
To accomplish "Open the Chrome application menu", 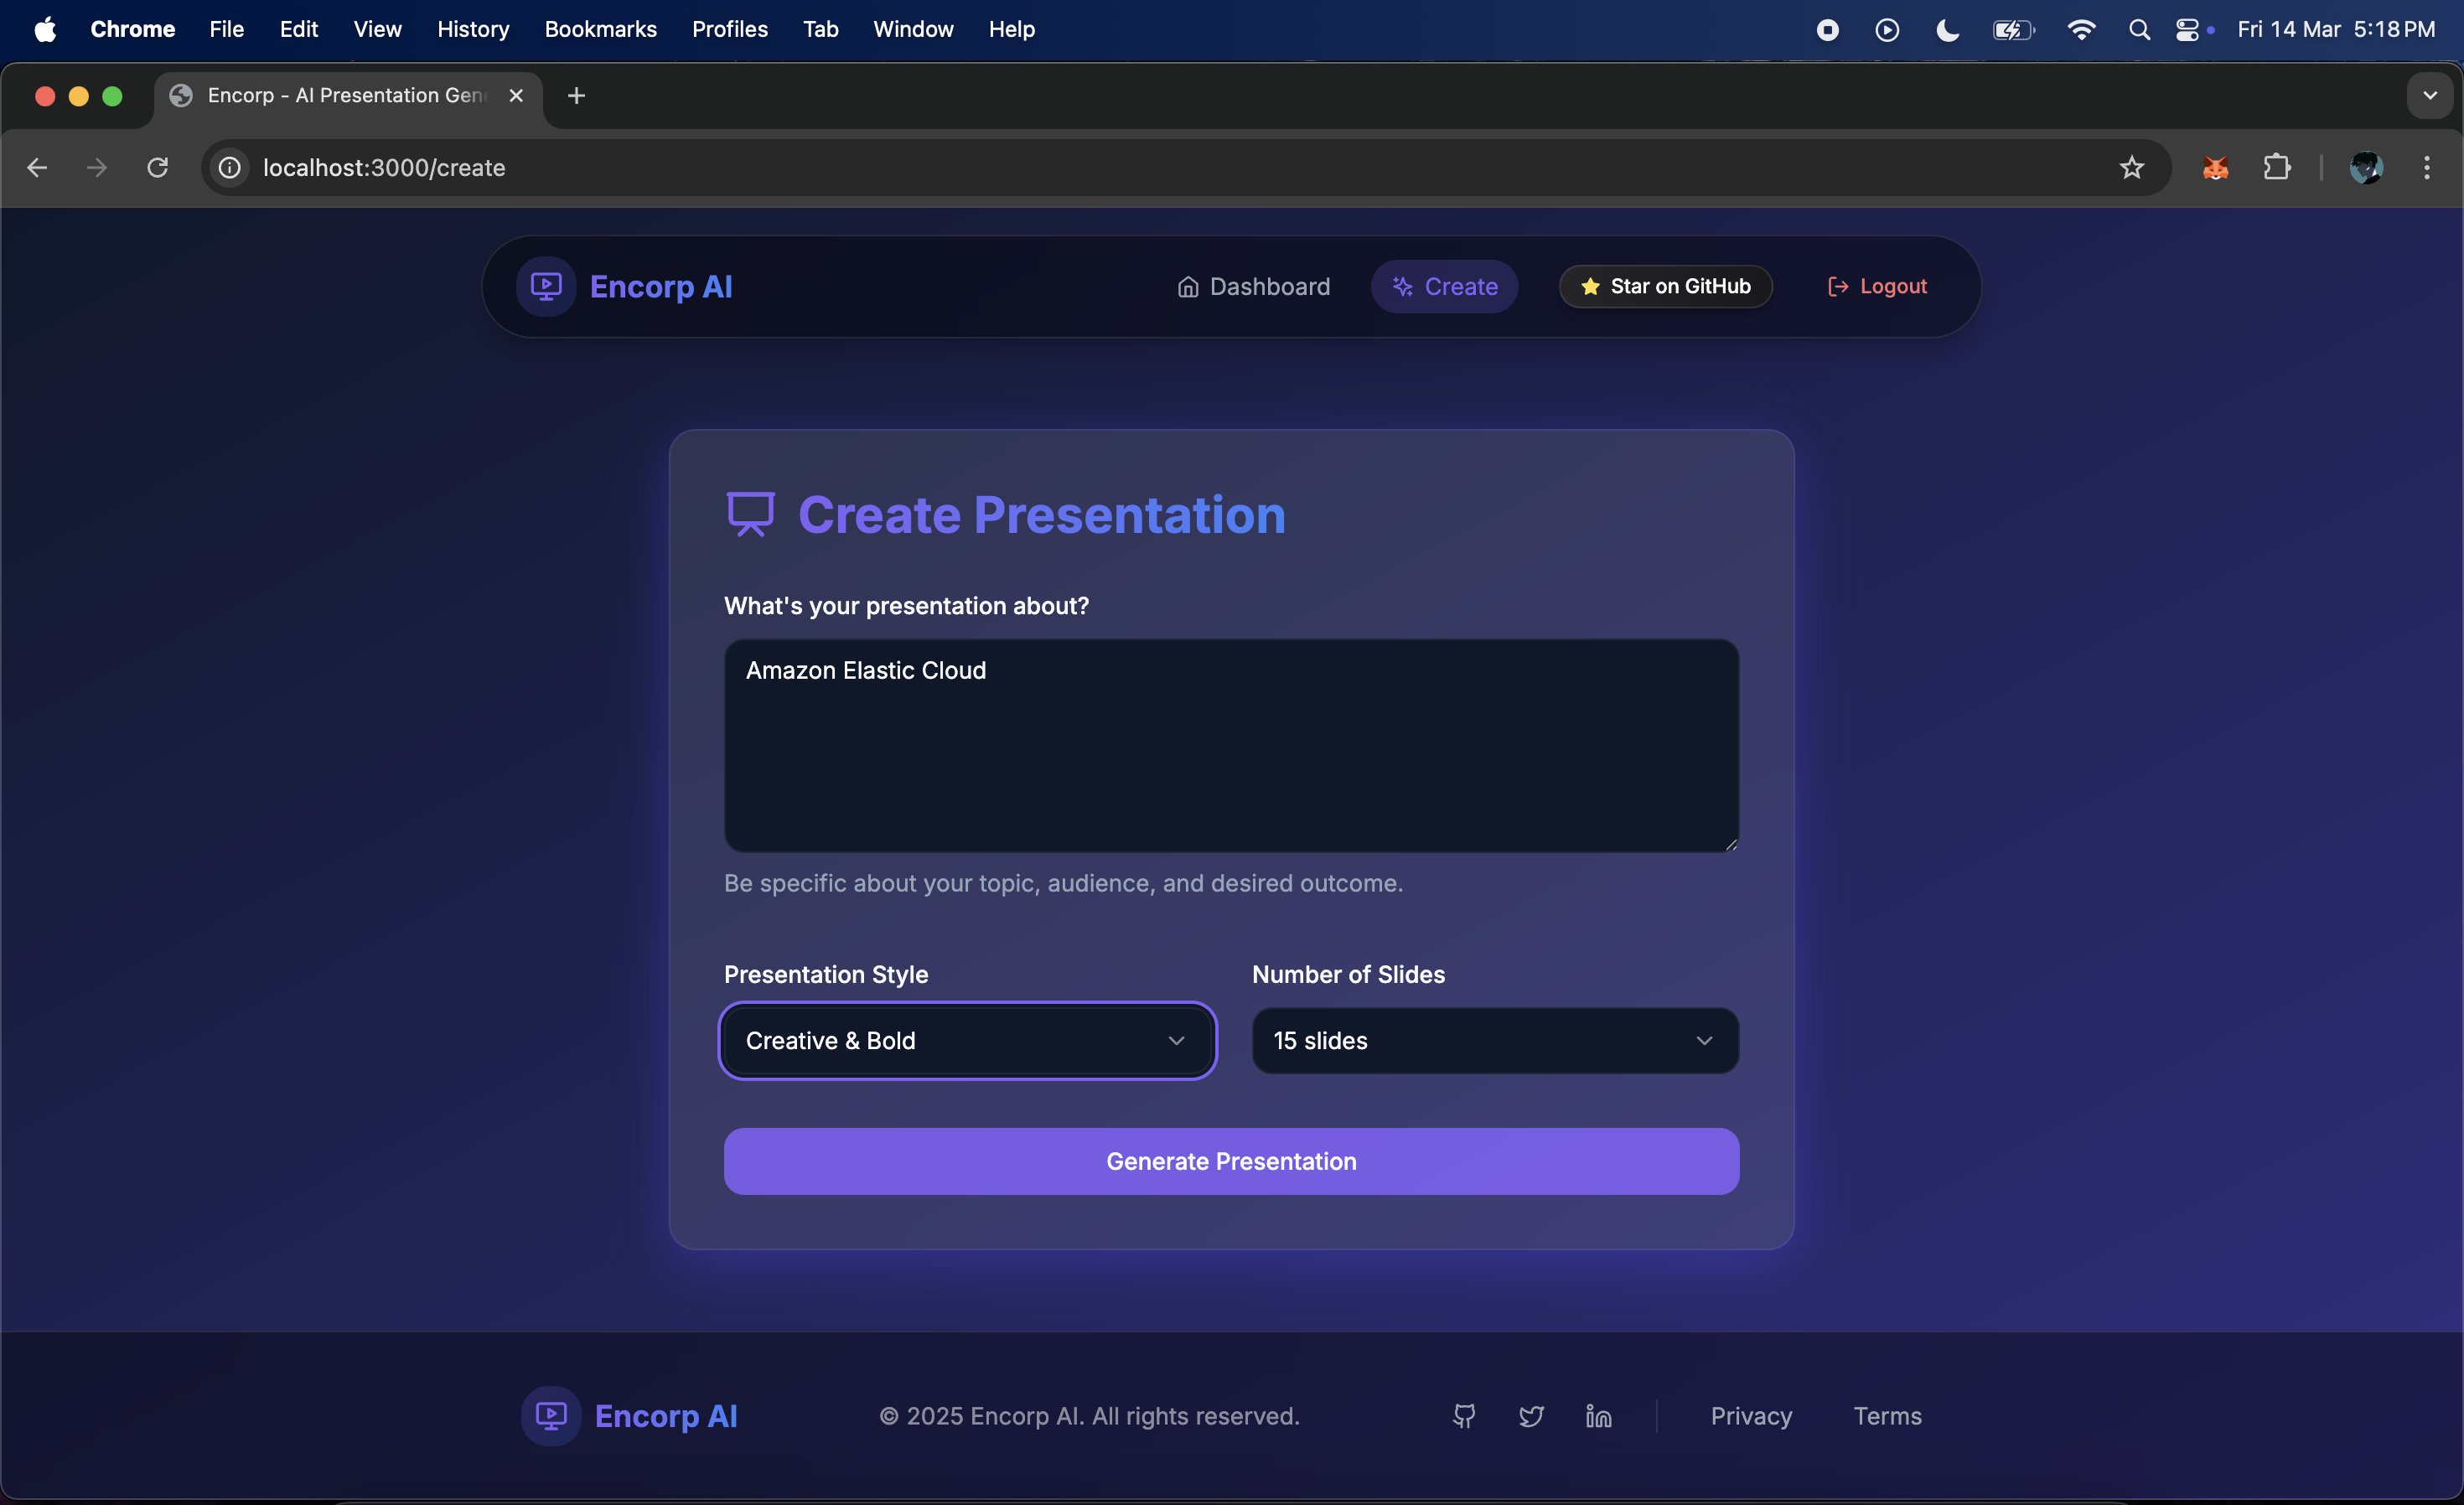I will [133, 30].
